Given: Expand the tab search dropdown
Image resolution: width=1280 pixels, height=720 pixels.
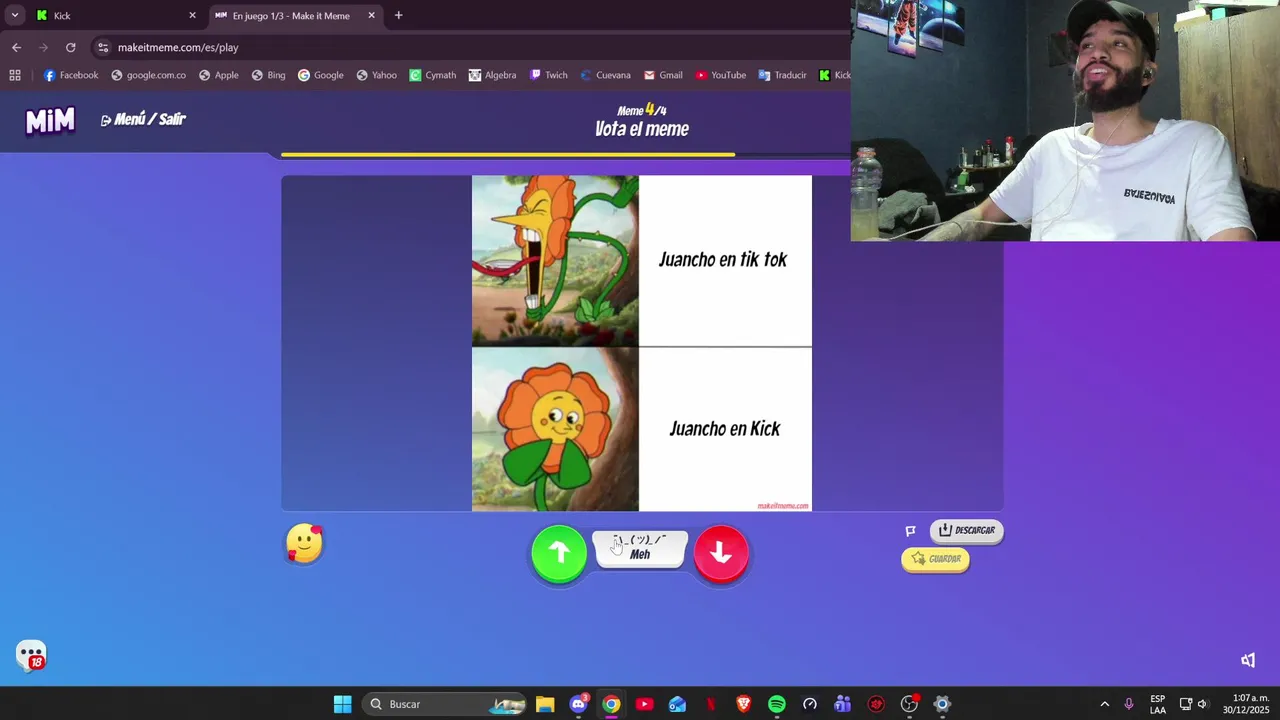Looking at the screenshot, I should coord(14,15).
